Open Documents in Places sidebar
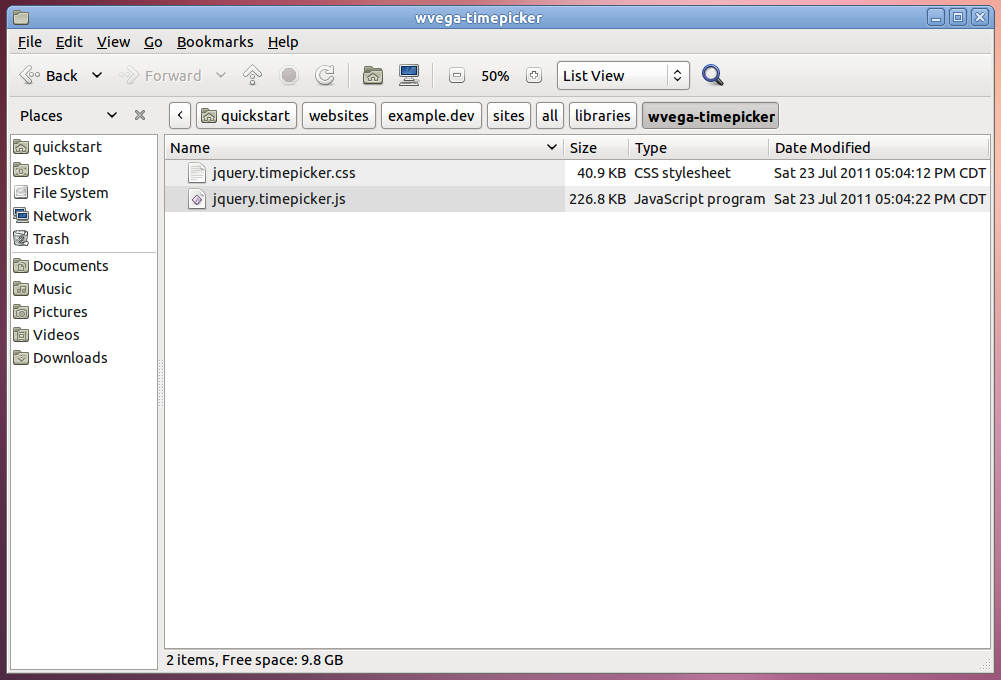Image resolution: width=1001 pixels, height=680 pixels. [83, 266]
